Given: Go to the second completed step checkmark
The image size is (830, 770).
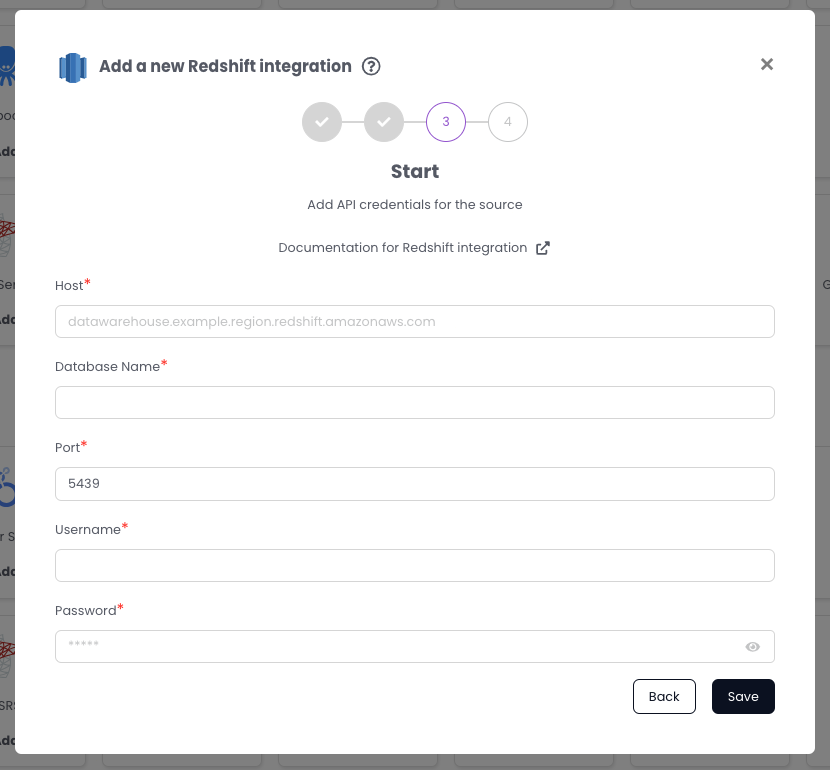Looking at the screenshot, I should [384, 122].
